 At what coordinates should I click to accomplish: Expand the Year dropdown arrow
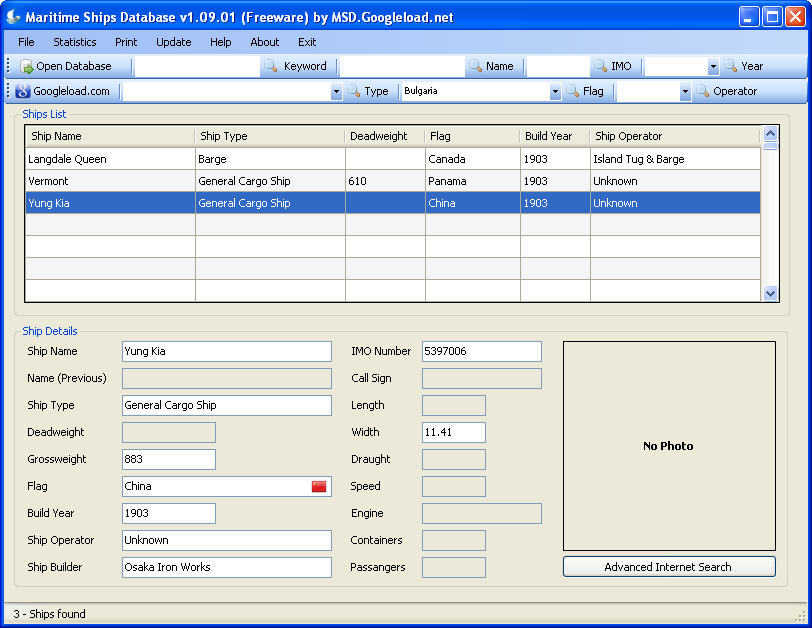713,66
